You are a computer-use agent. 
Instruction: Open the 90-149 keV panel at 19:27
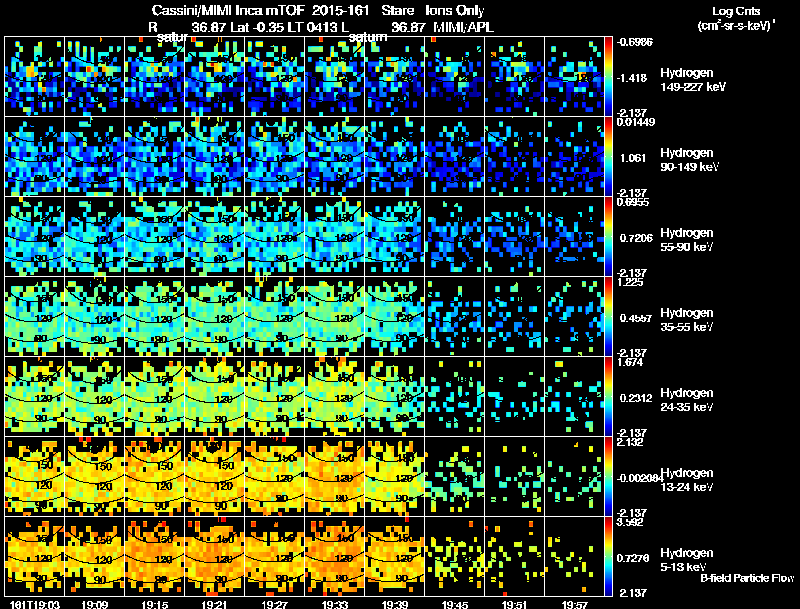(x=274, y=157)
